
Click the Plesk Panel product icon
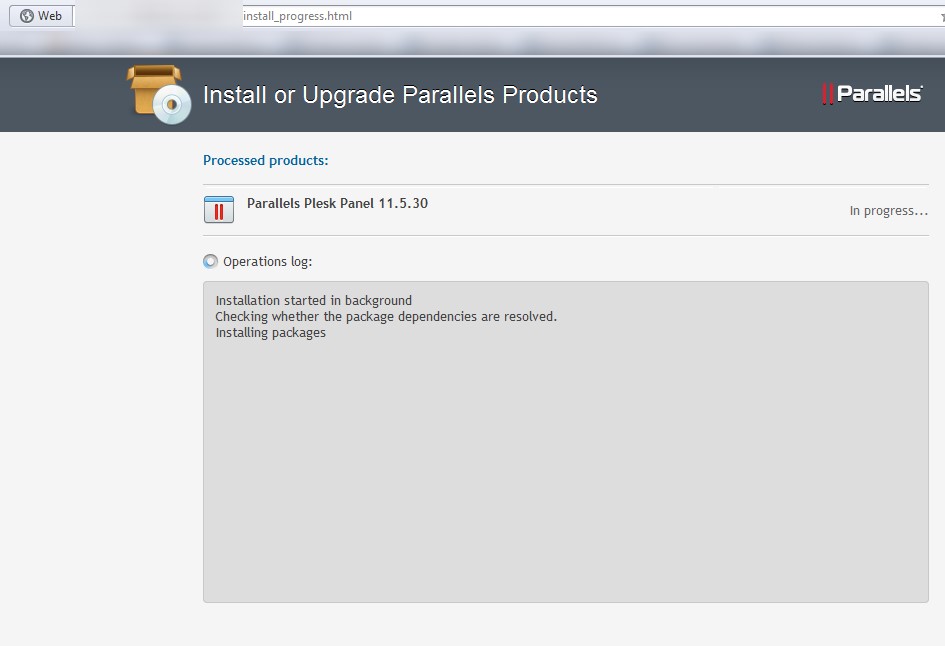coord(219,210)
